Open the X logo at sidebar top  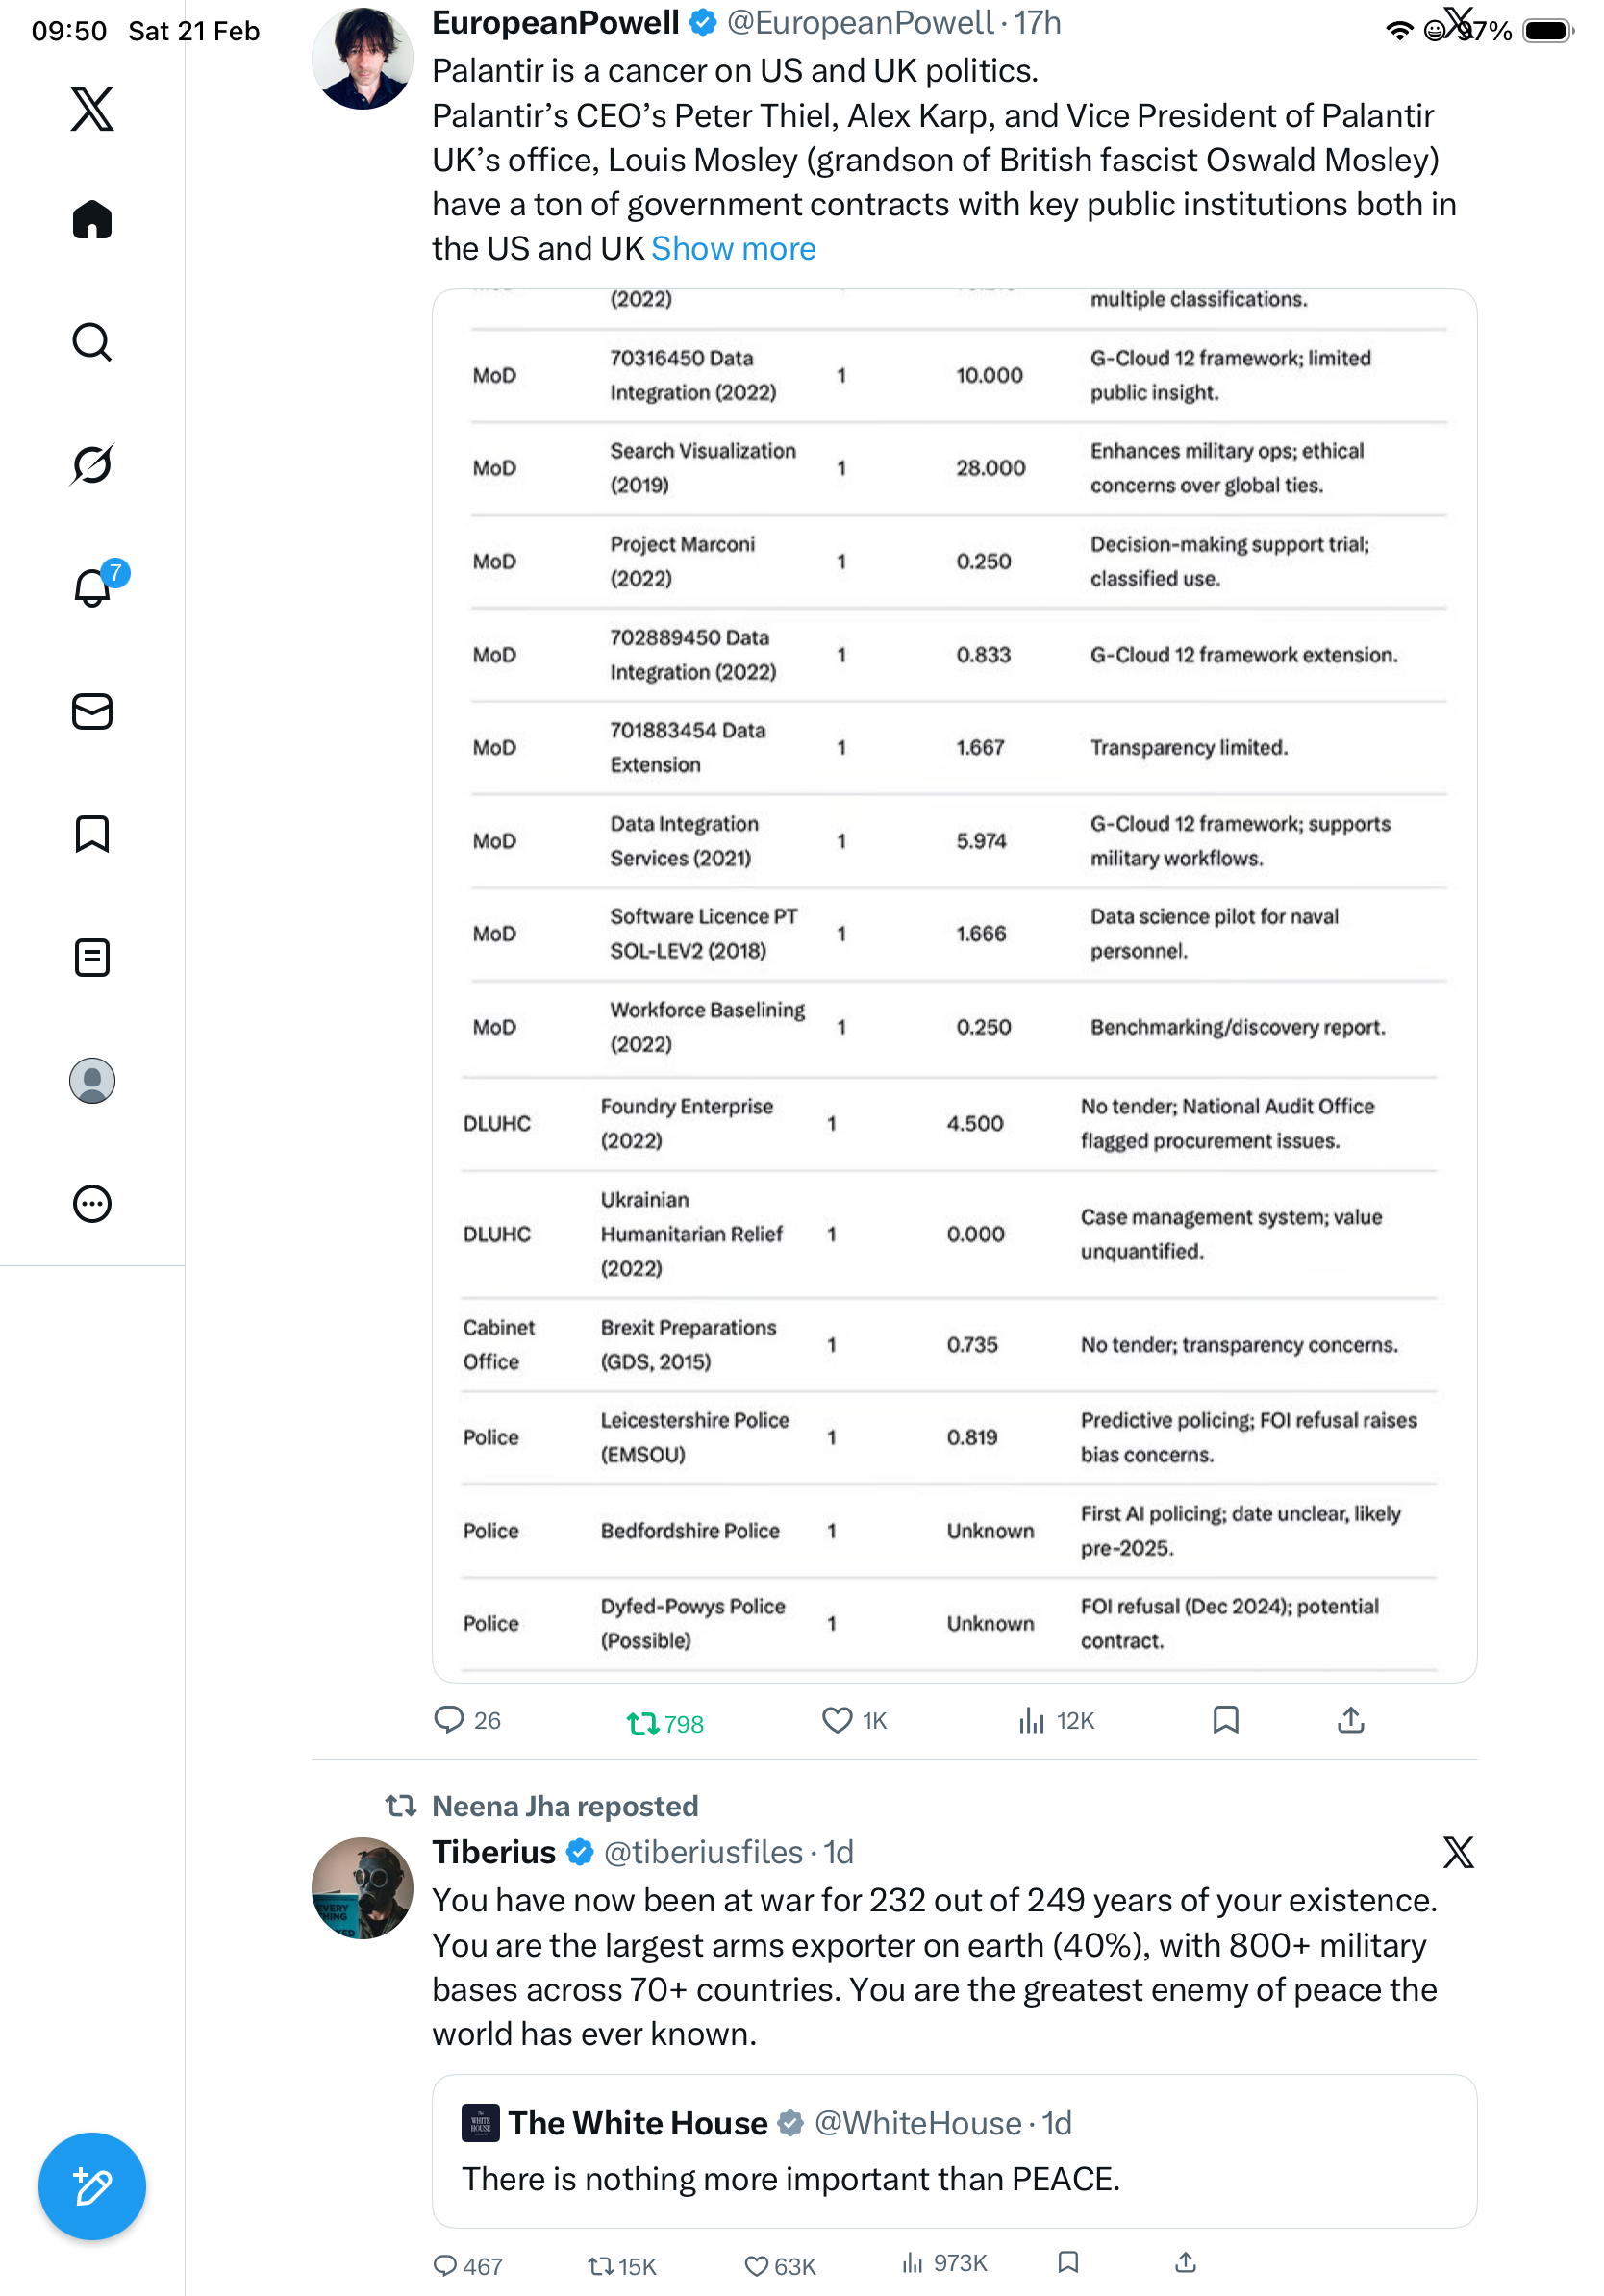(x=92, y=109)
